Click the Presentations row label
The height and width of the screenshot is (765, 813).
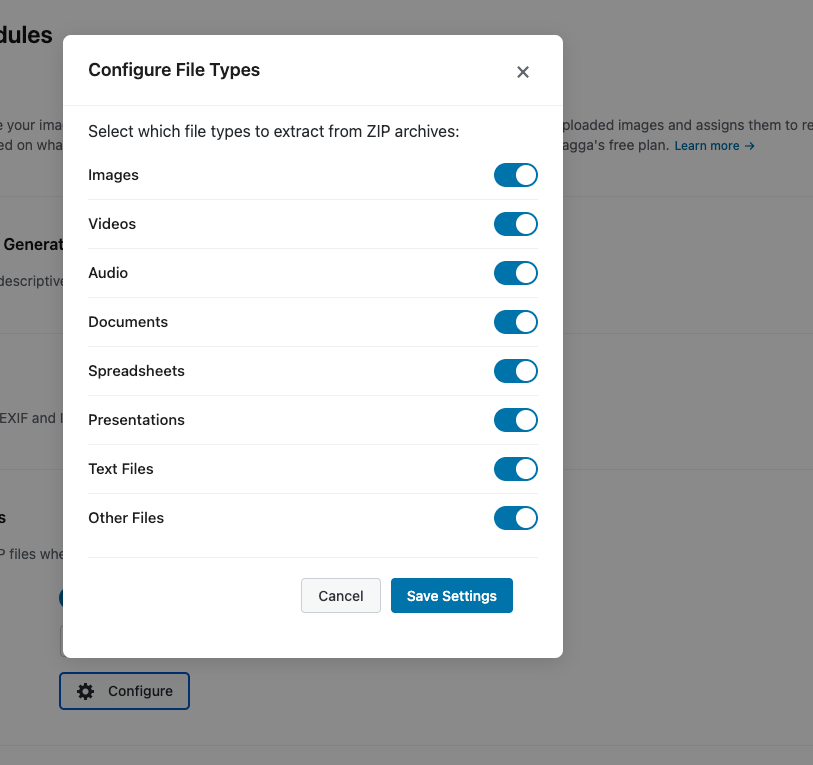[x=136, y=420]
